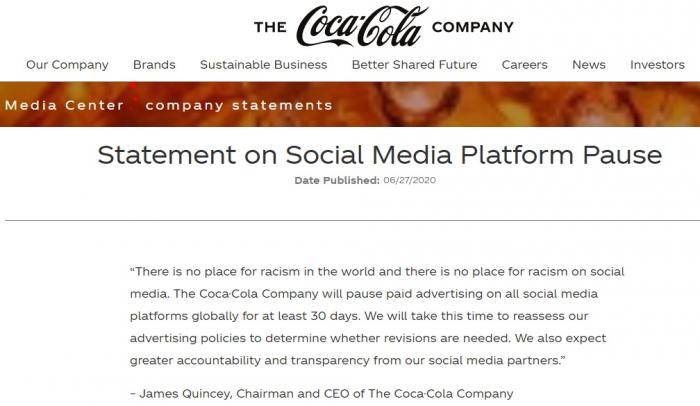
Task: Click the 06/27/2020 publication date
Action: pos(409,180)
